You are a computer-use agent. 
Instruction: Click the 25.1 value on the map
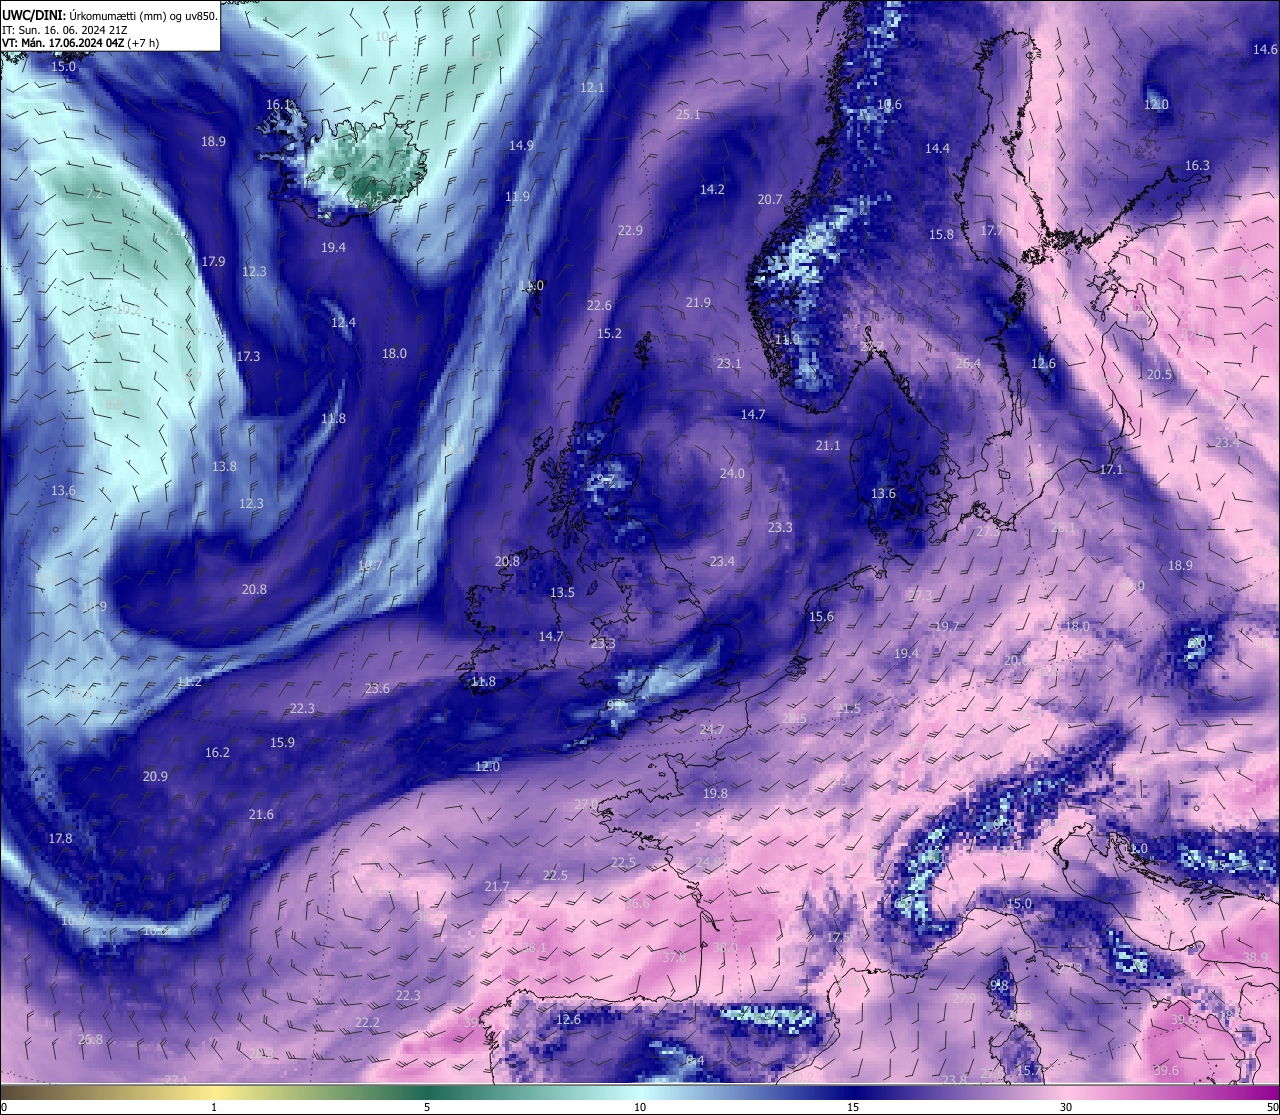point(688,115)
